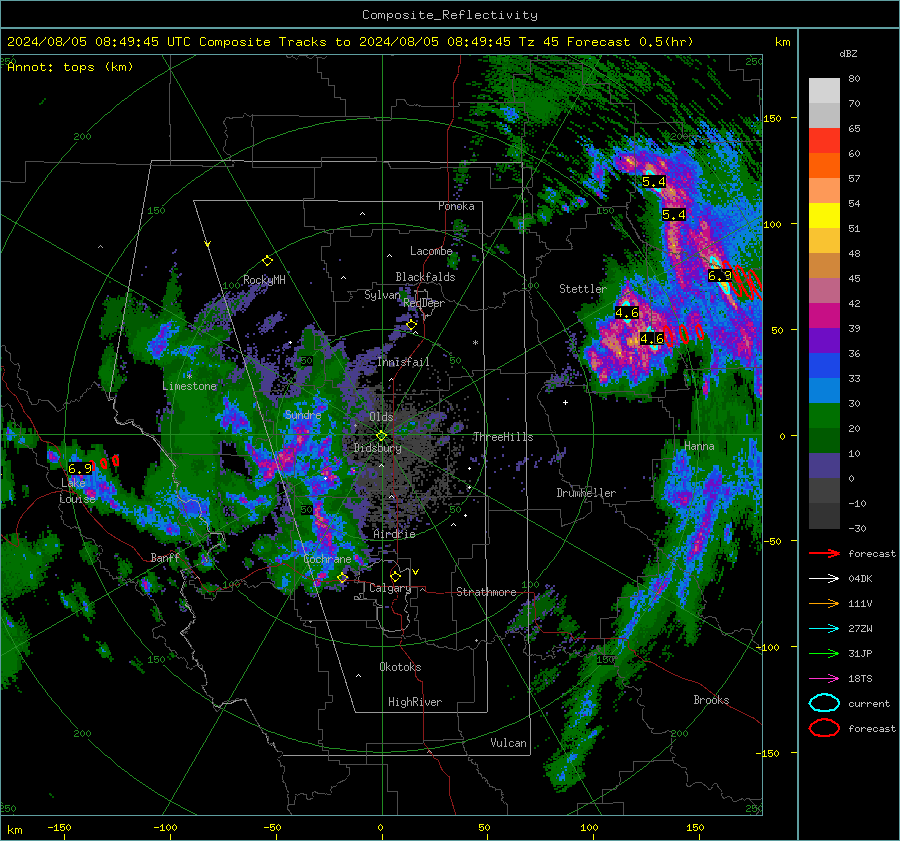Click the Banff town label
This screenshot has height=841, width=900.
pyautogui.click(x=165, y=557)
